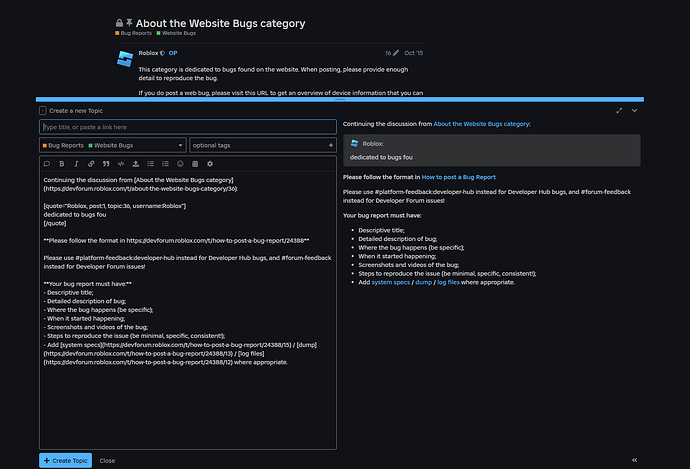The height and width of the screenshot is (469, 690).
Task: Open the upload file tool
Action: (136, 163)
